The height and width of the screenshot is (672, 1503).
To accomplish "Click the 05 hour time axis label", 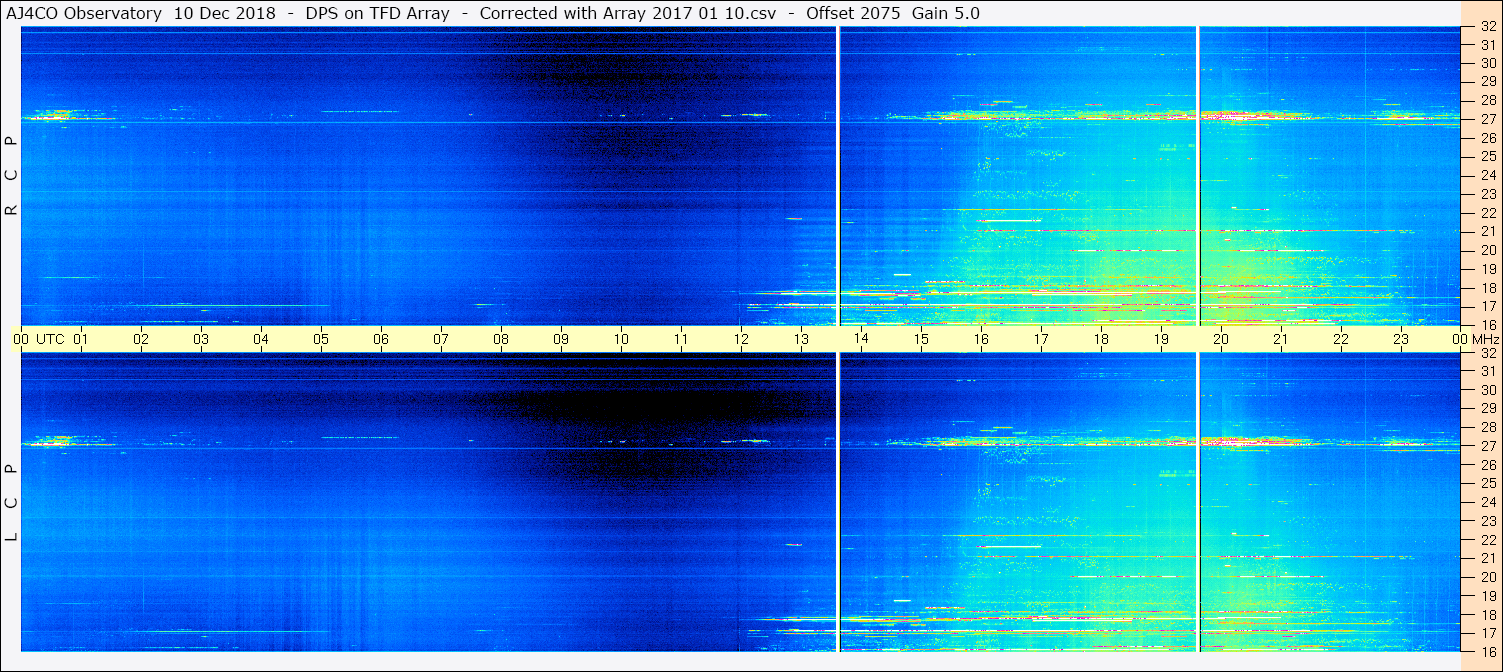I will pyautogui.click(x=321, y=339).
